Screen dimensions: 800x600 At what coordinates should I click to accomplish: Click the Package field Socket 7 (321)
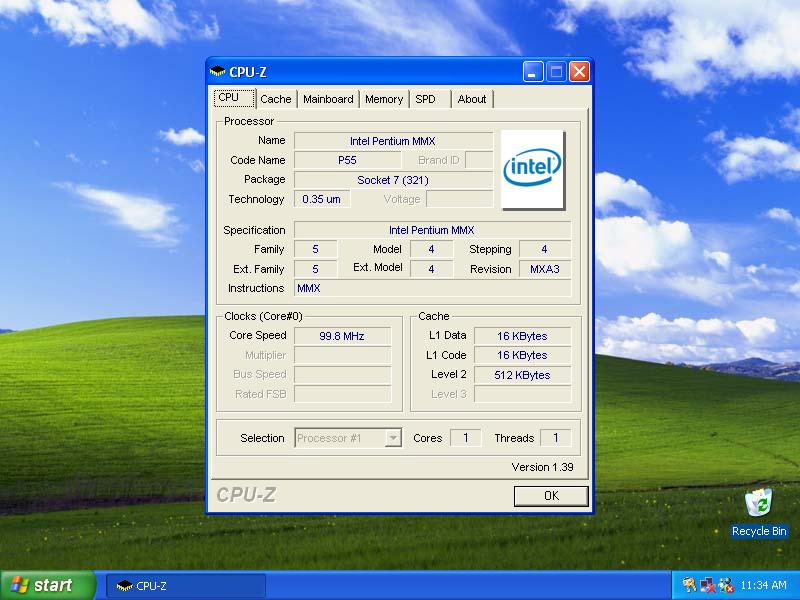[x=393, y=180]
